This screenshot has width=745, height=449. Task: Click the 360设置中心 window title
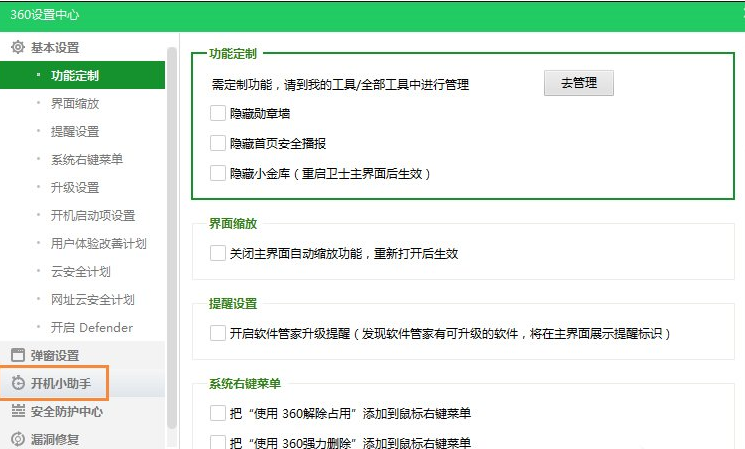45,15
